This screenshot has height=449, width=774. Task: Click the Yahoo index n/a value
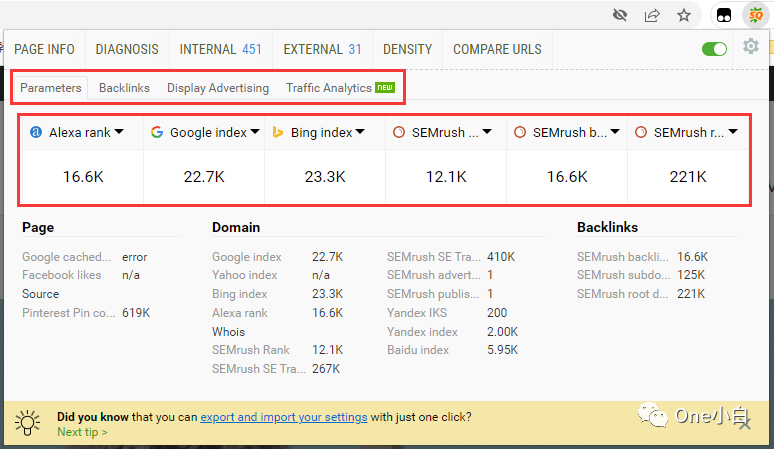(321, 275)
